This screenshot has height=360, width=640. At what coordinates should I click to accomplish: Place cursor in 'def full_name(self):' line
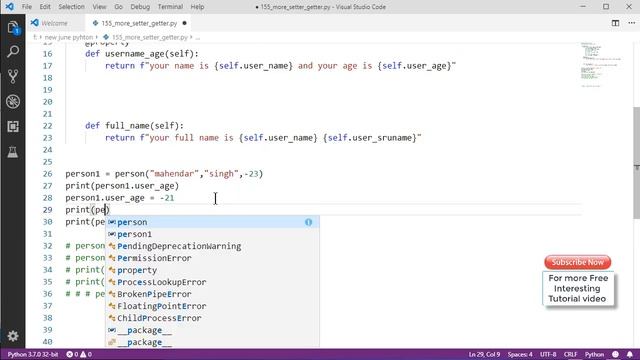coord(134,126)
